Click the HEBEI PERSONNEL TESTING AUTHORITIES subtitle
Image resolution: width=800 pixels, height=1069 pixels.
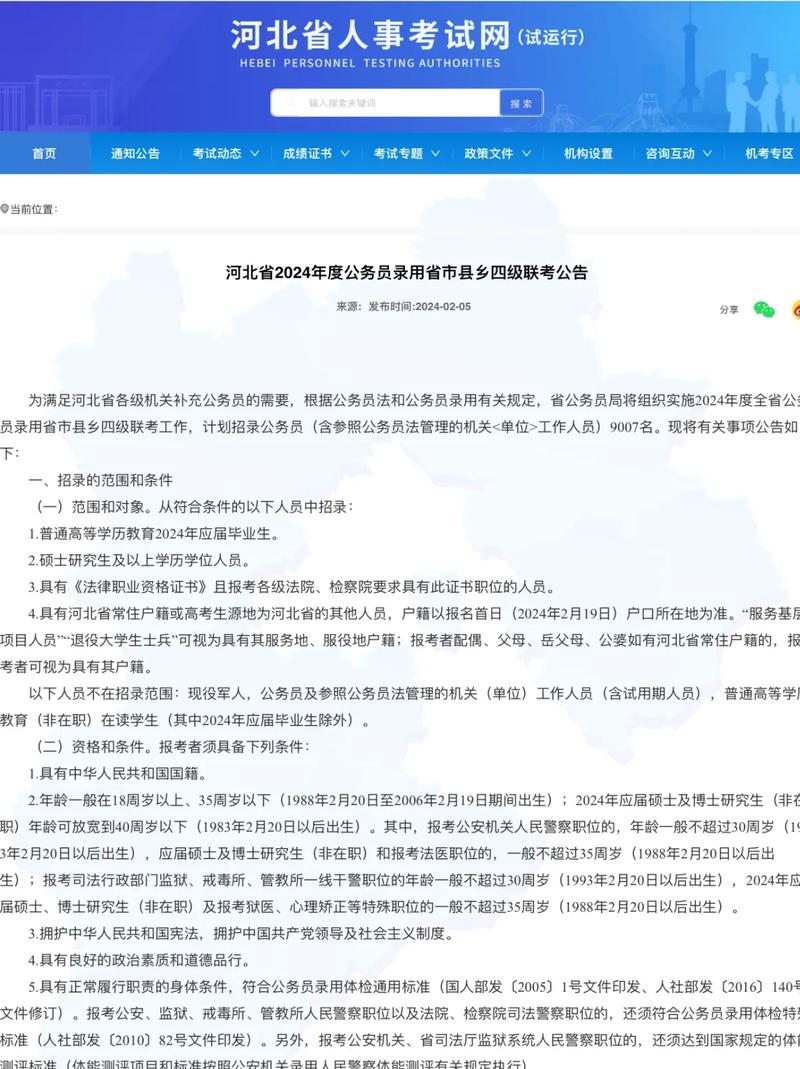click(370, 63)
